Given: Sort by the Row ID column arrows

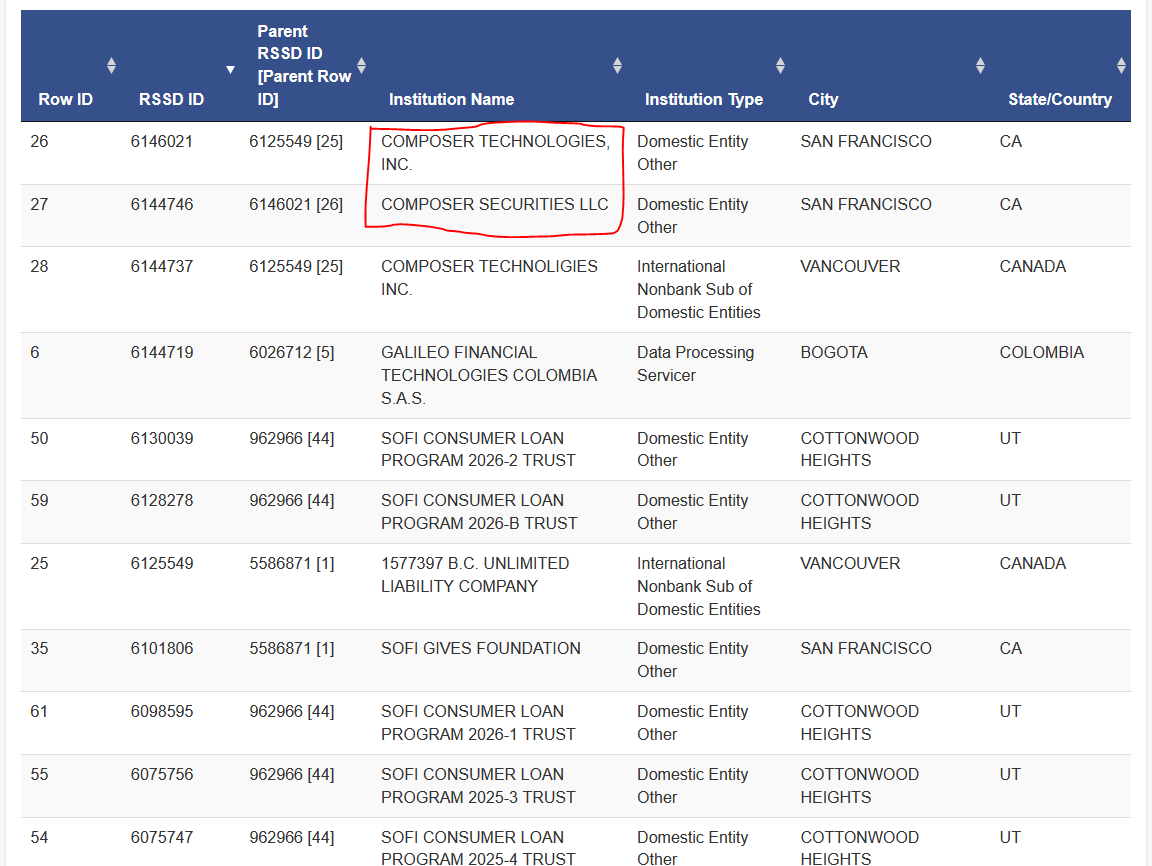Looking at the screenshot, I should coord(111,65).
